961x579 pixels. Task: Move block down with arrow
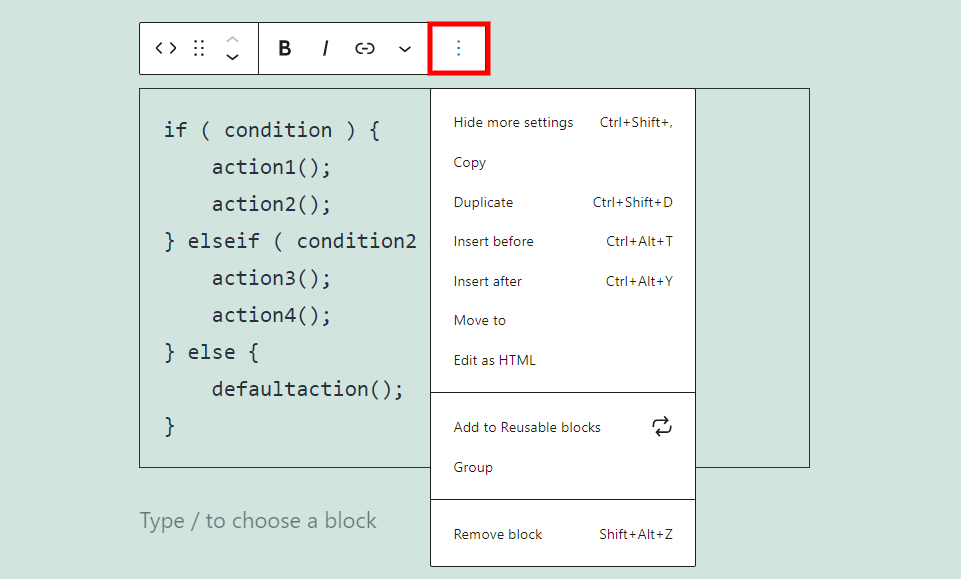(232, 58)
